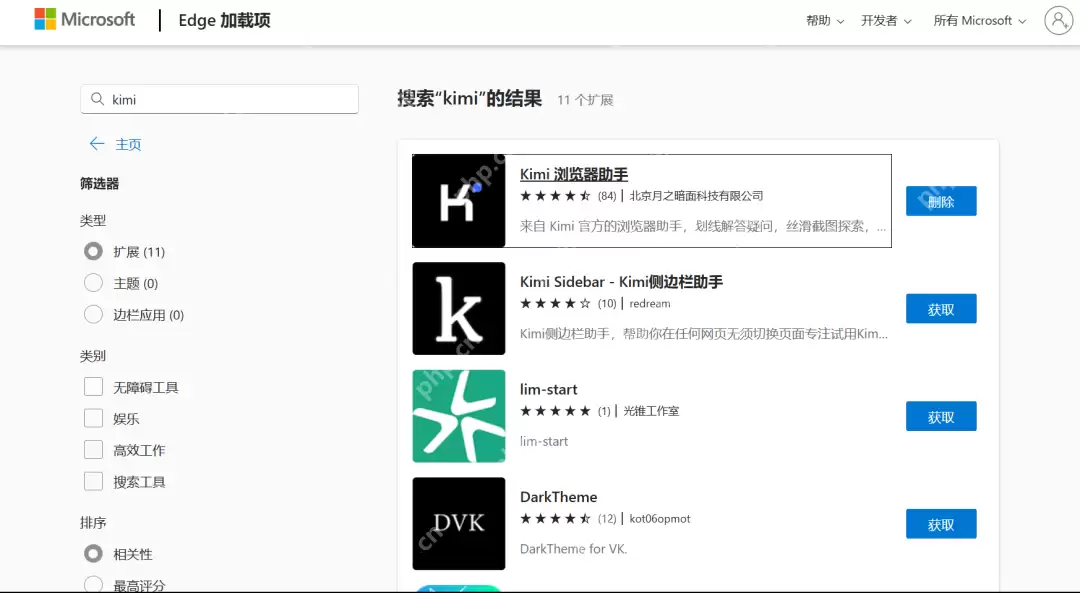The image size is (1080, 593).
Task: Click the search magnifier icon
Action: click(97, 99)
